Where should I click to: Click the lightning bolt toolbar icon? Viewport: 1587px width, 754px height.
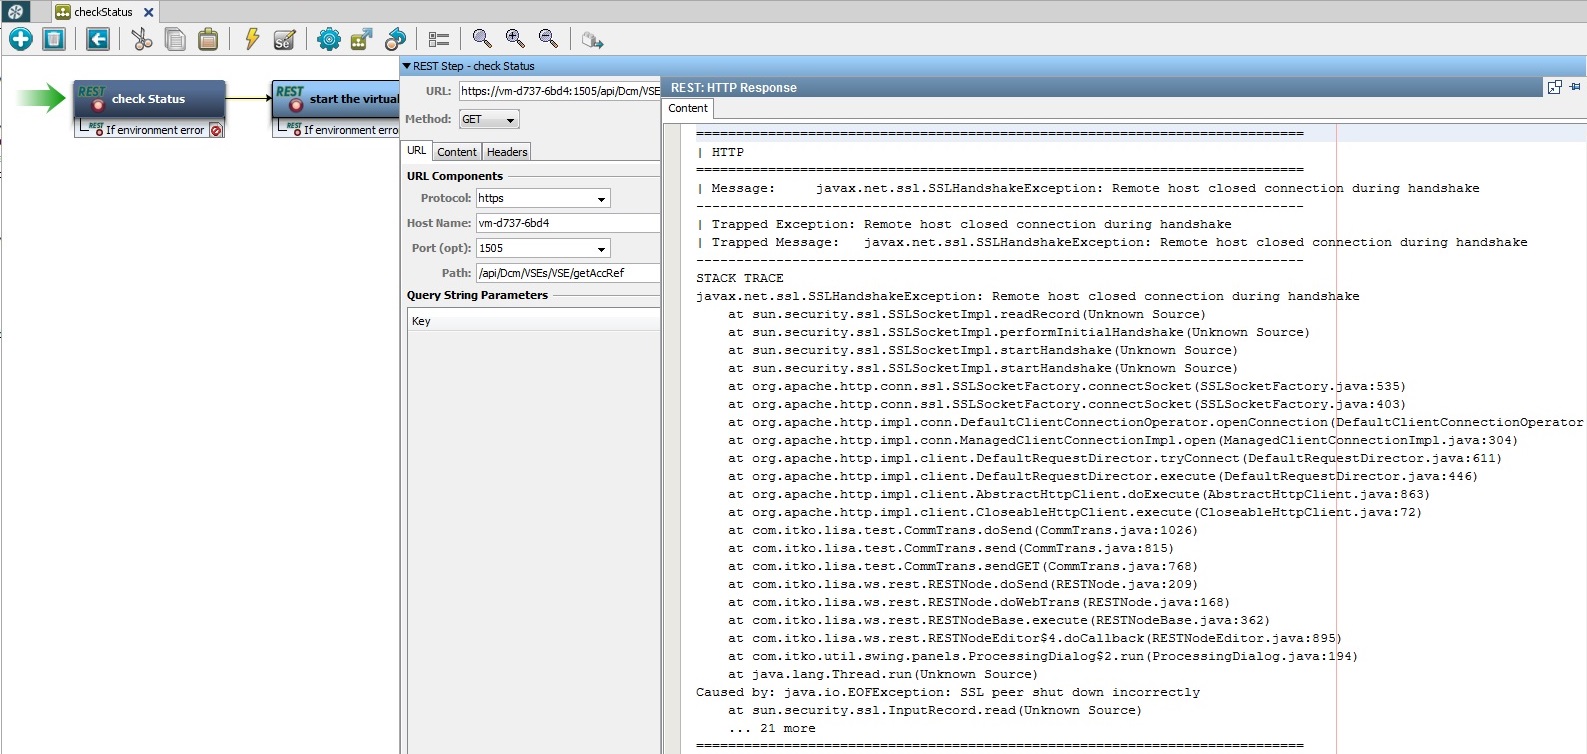252,39
